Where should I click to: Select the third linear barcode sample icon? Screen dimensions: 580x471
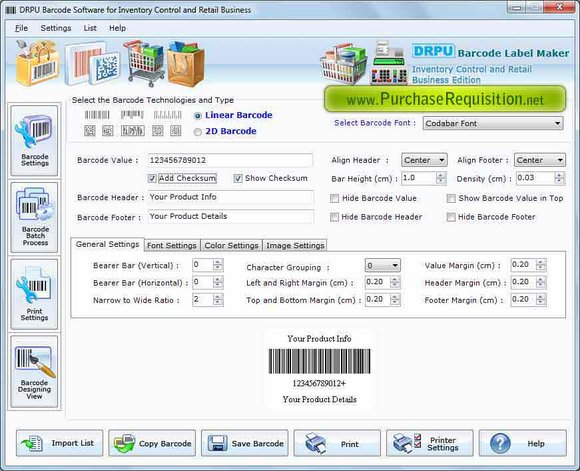coord(167,115)
